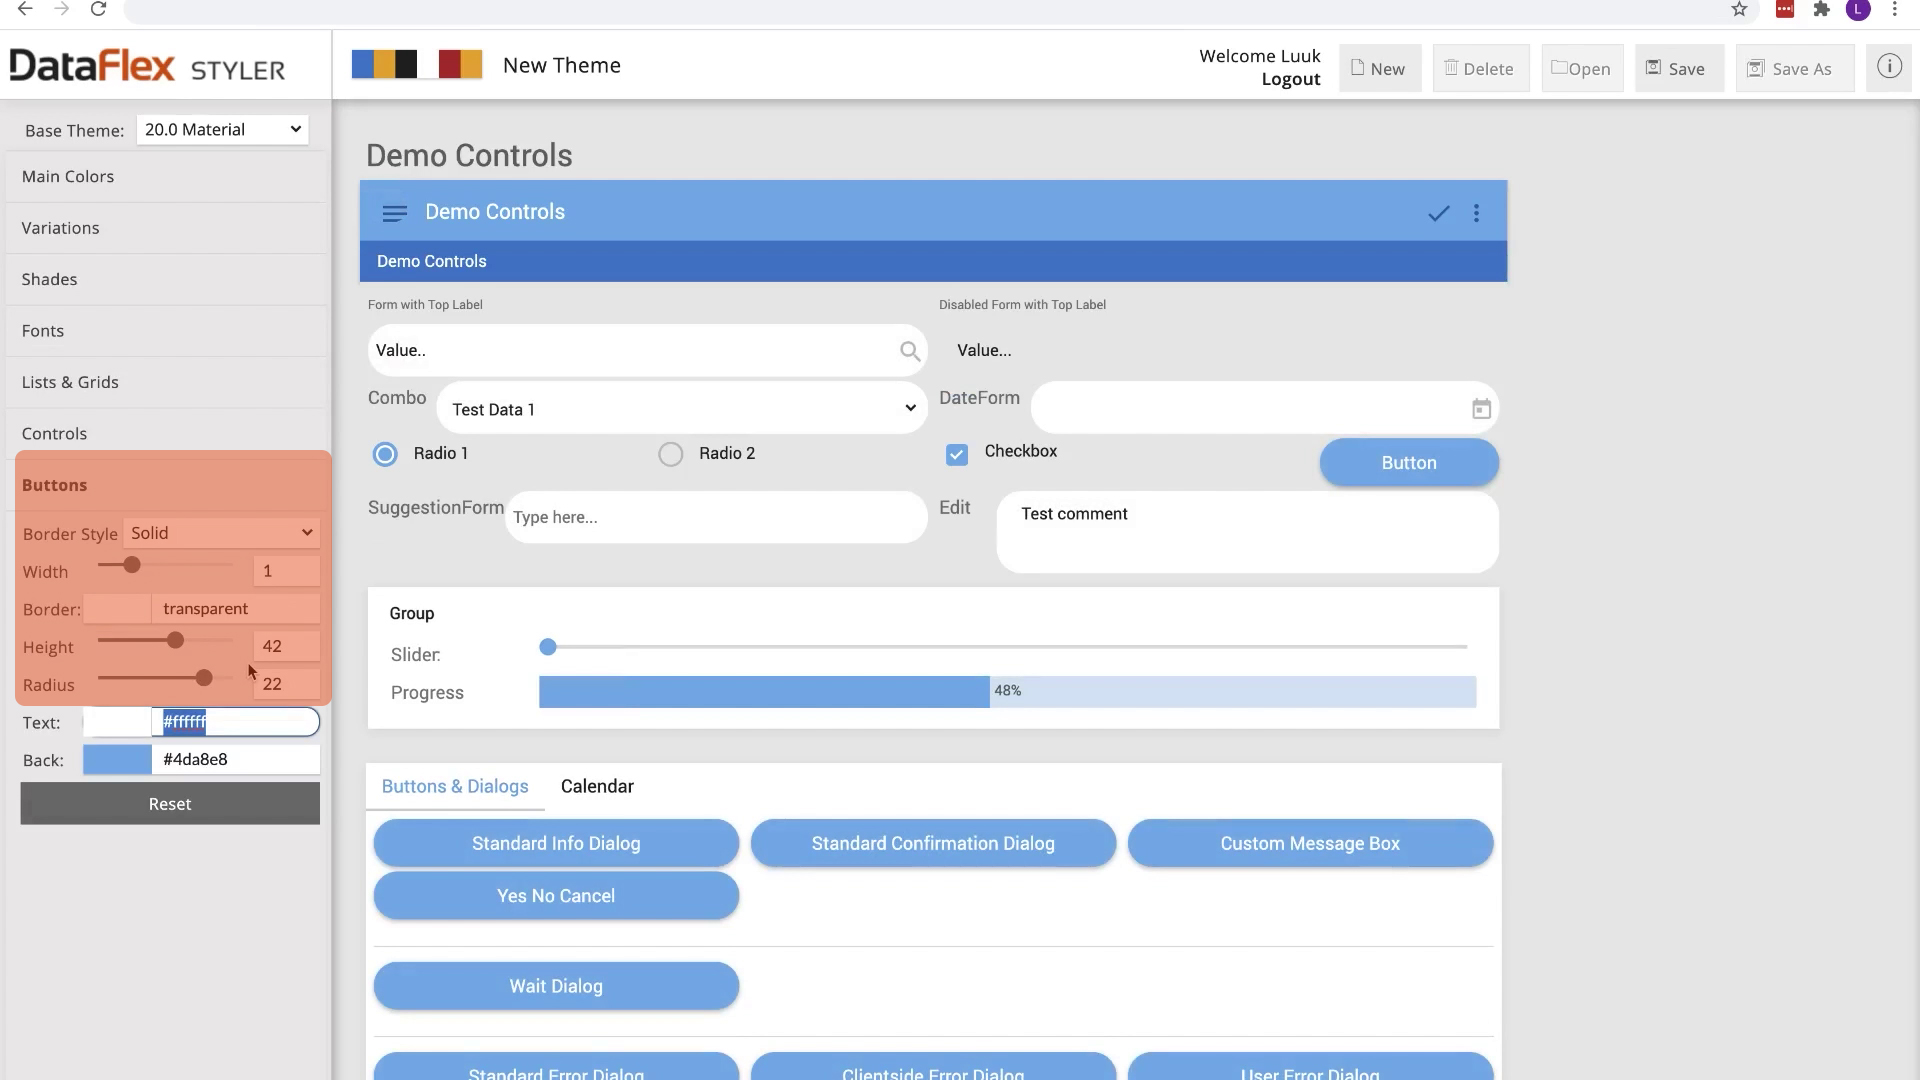Click the search magnifier in the Value field
Image resolution: width=1920 pixels, height=1080 pixels.
[x=909, y=351]
